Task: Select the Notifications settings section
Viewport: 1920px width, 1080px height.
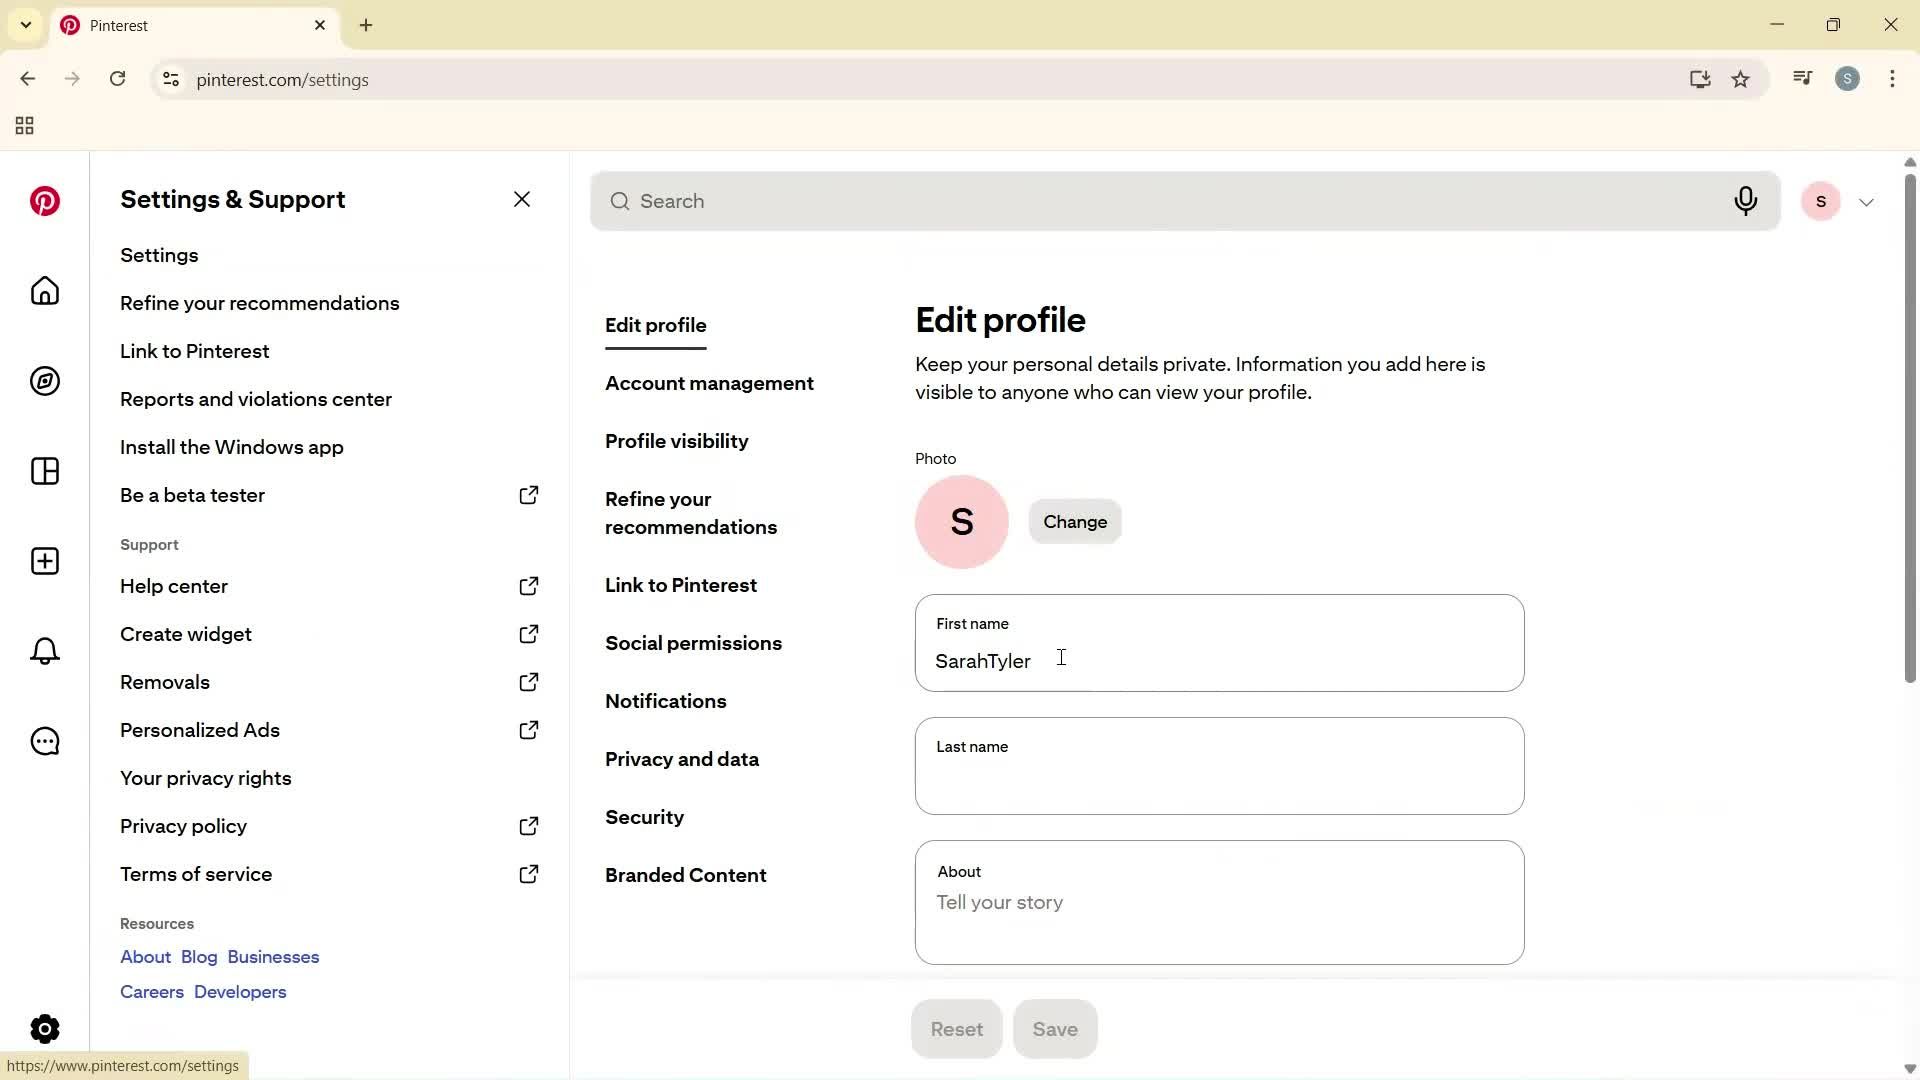Action: (666, 701)
